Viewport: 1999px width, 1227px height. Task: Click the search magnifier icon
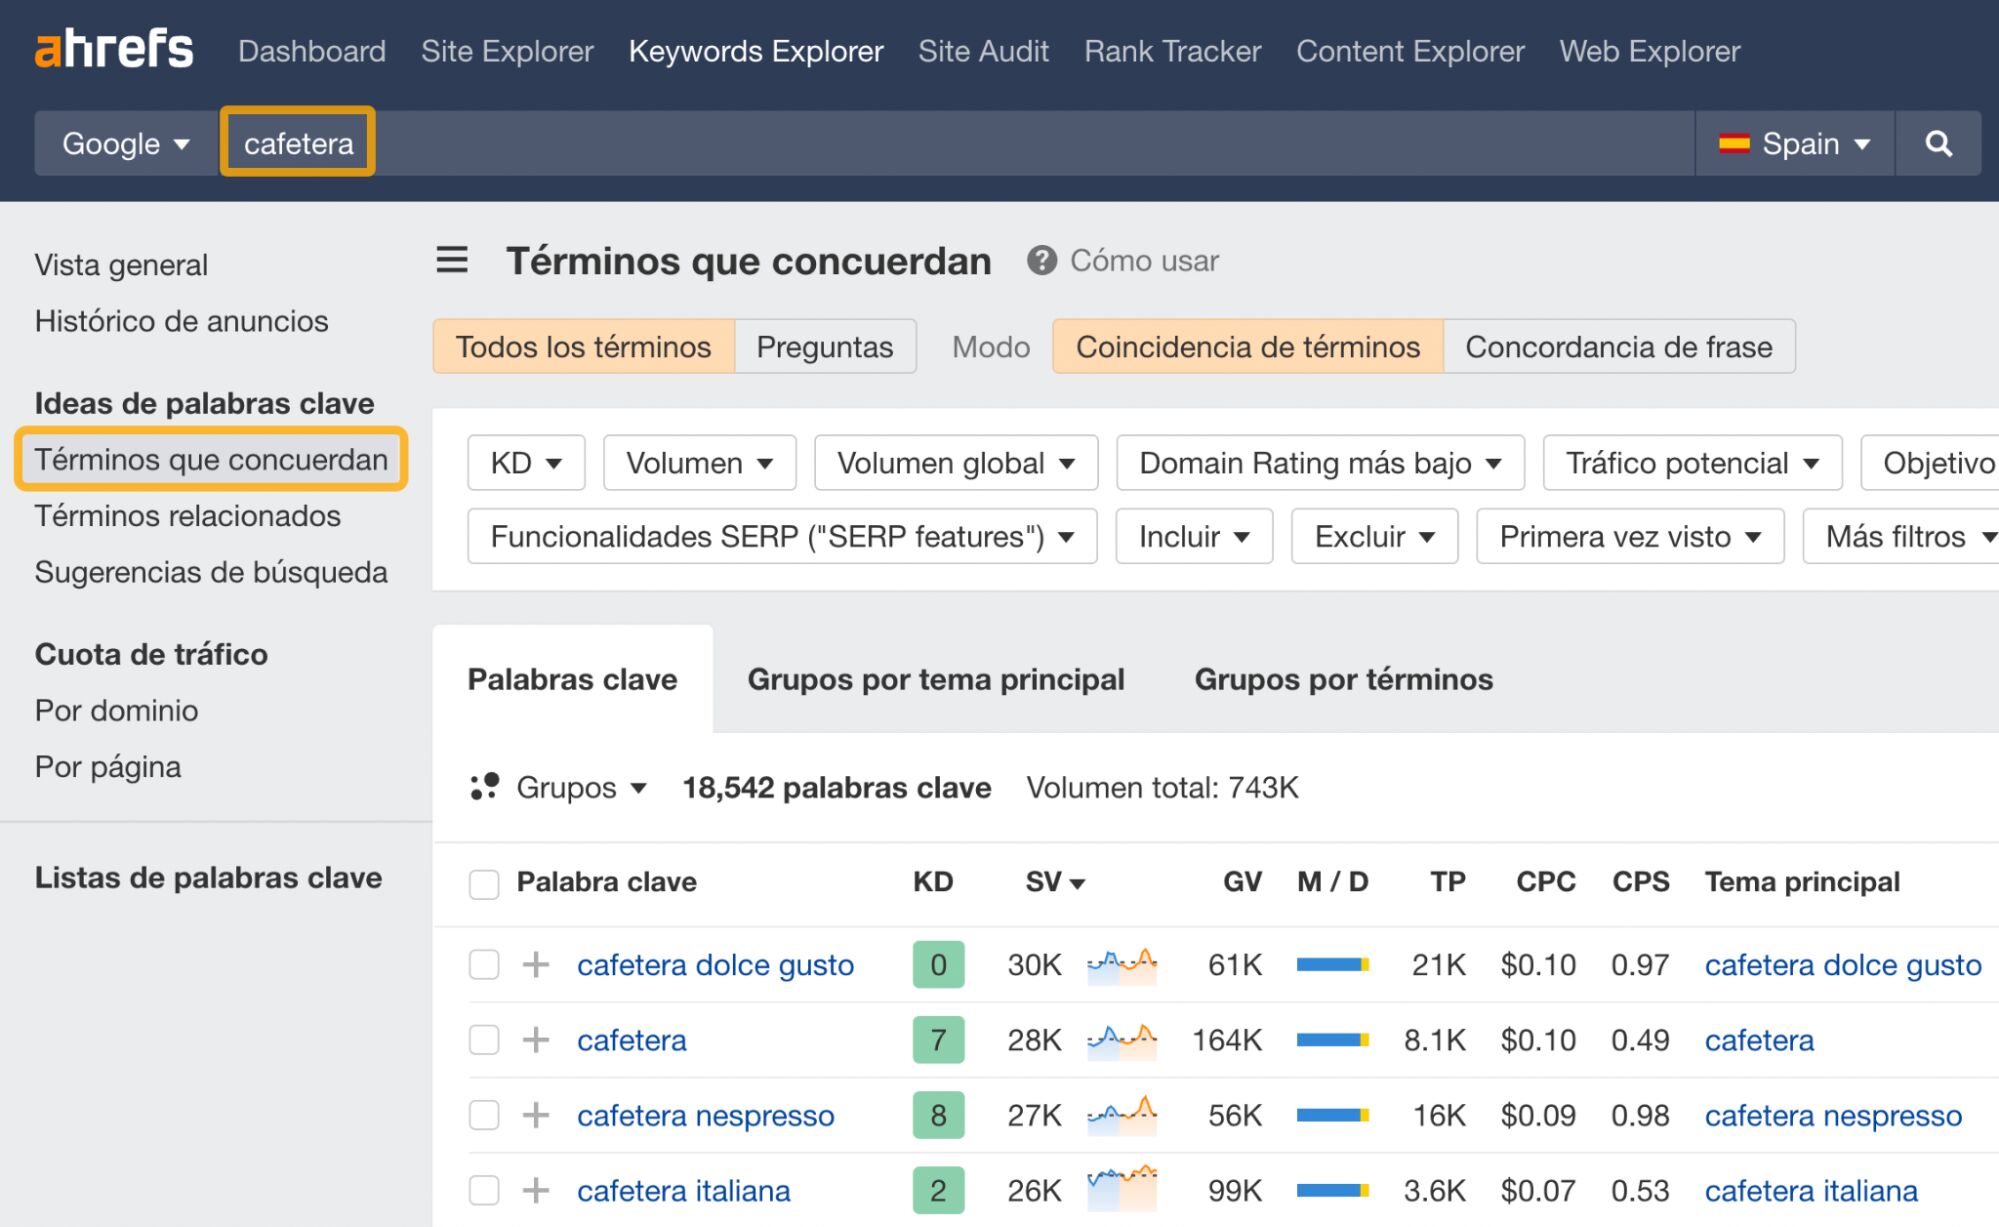pos(1938,143)
